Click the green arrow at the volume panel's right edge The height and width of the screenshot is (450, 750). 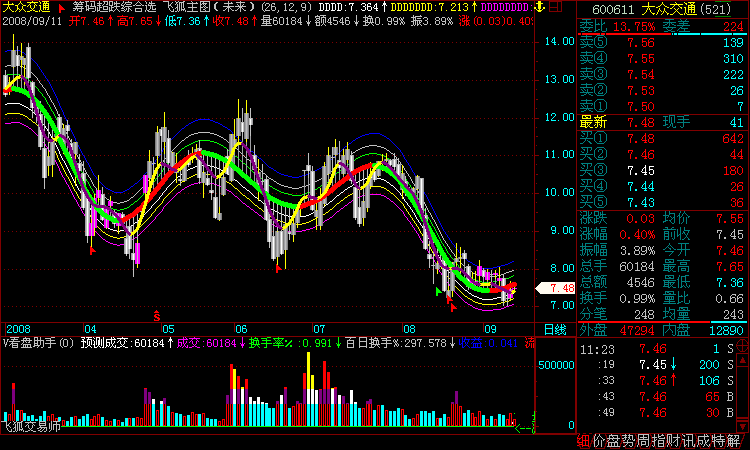tap(524, 428)
